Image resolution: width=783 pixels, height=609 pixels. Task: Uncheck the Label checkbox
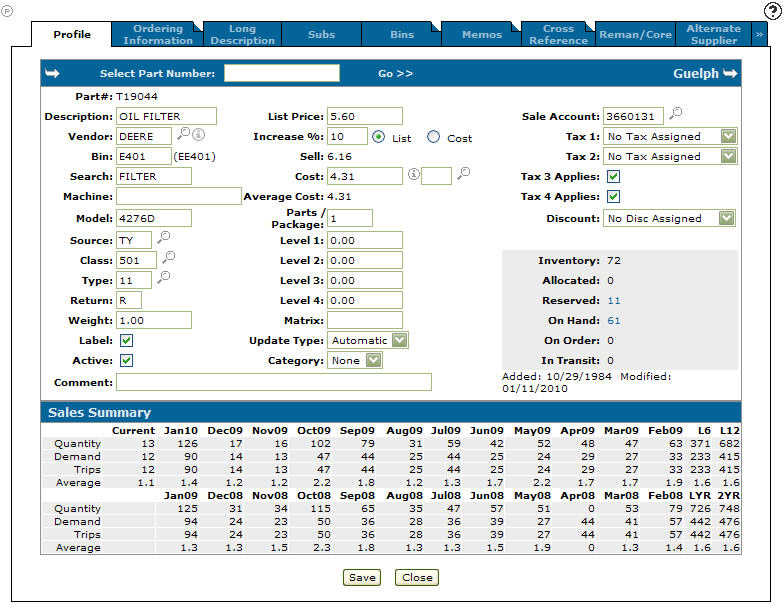[126, 340]
